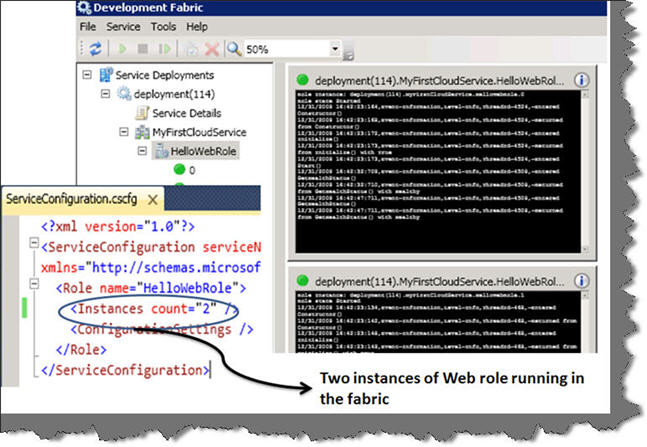Screen dimensions: 647x447
Task: Click the green status dot for instance 0
Action: [179, 169]
